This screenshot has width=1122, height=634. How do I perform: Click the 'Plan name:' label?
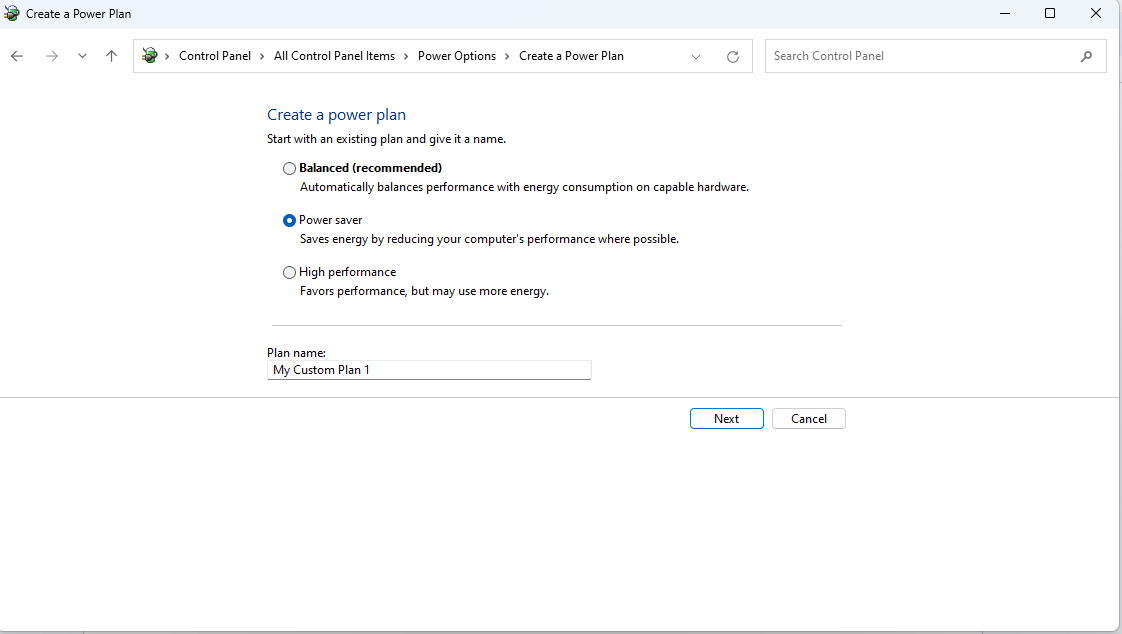[x=296, y=353]
